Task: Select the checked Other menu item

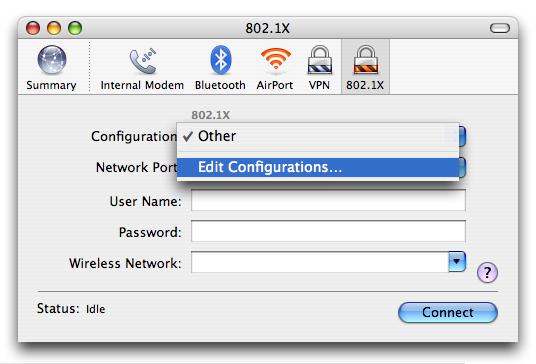Action: click(x=318, y=136)
